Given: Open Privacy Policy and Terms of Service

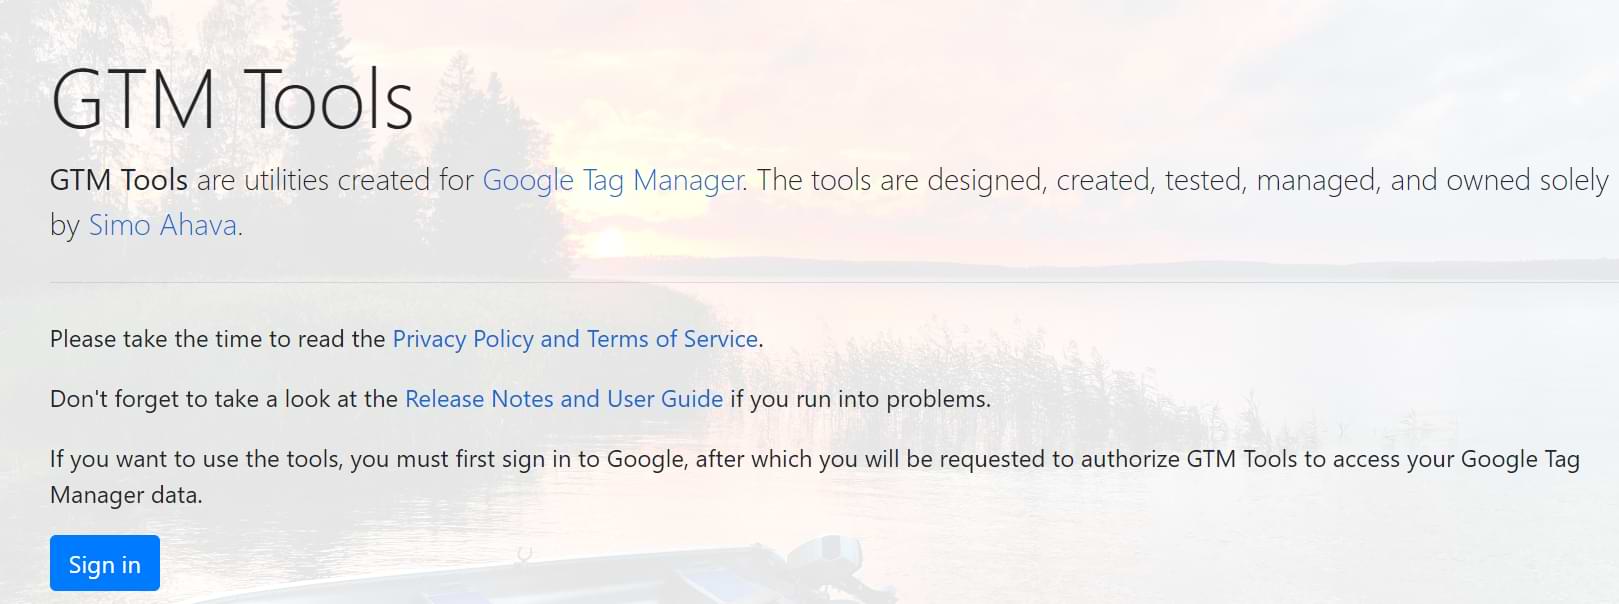Looking at the screenshot, I should pyautogui.click(x=574, y=339).
